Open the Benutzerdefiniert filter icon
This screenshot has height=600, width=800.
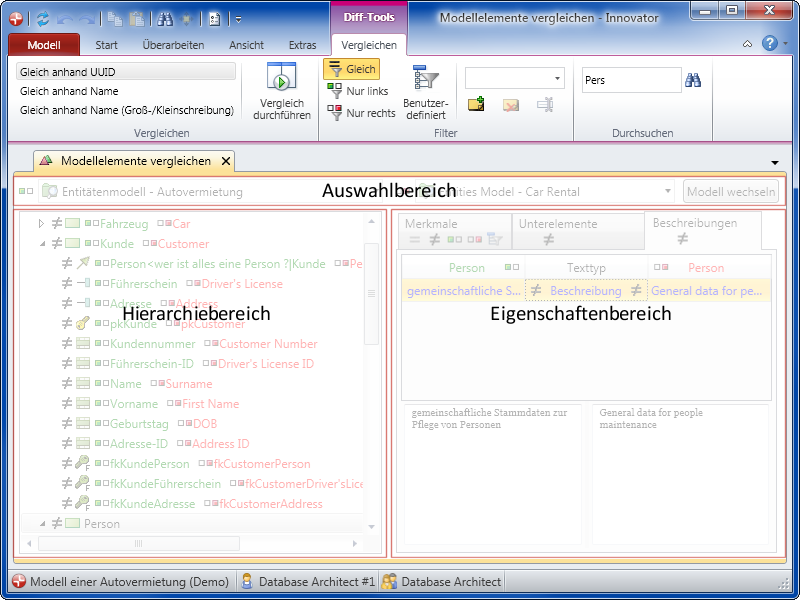click(426, 78)
